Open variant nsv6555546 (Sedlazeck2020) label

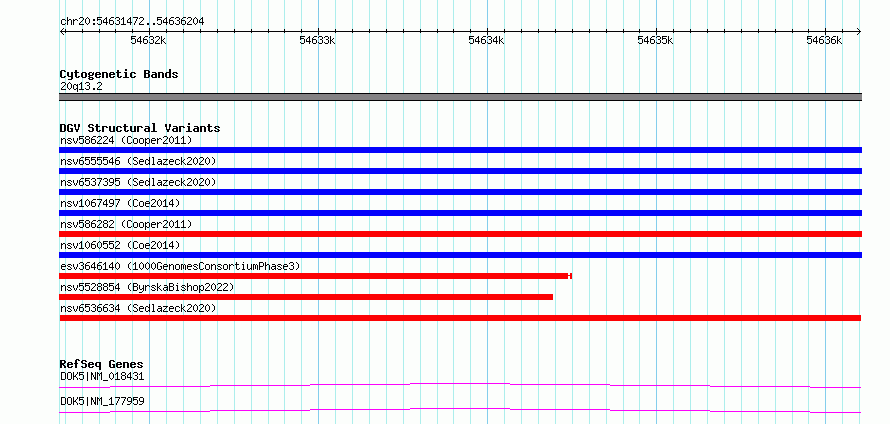[138, 161]
